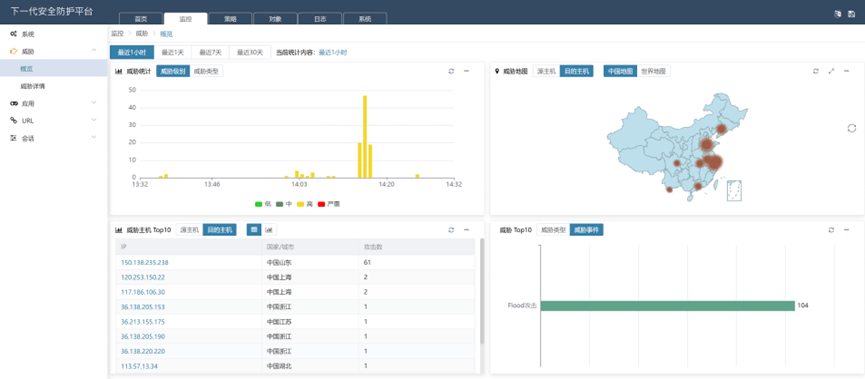
Task: Click the bar-chart icon before 威胁统计 title
Action: 119,71
